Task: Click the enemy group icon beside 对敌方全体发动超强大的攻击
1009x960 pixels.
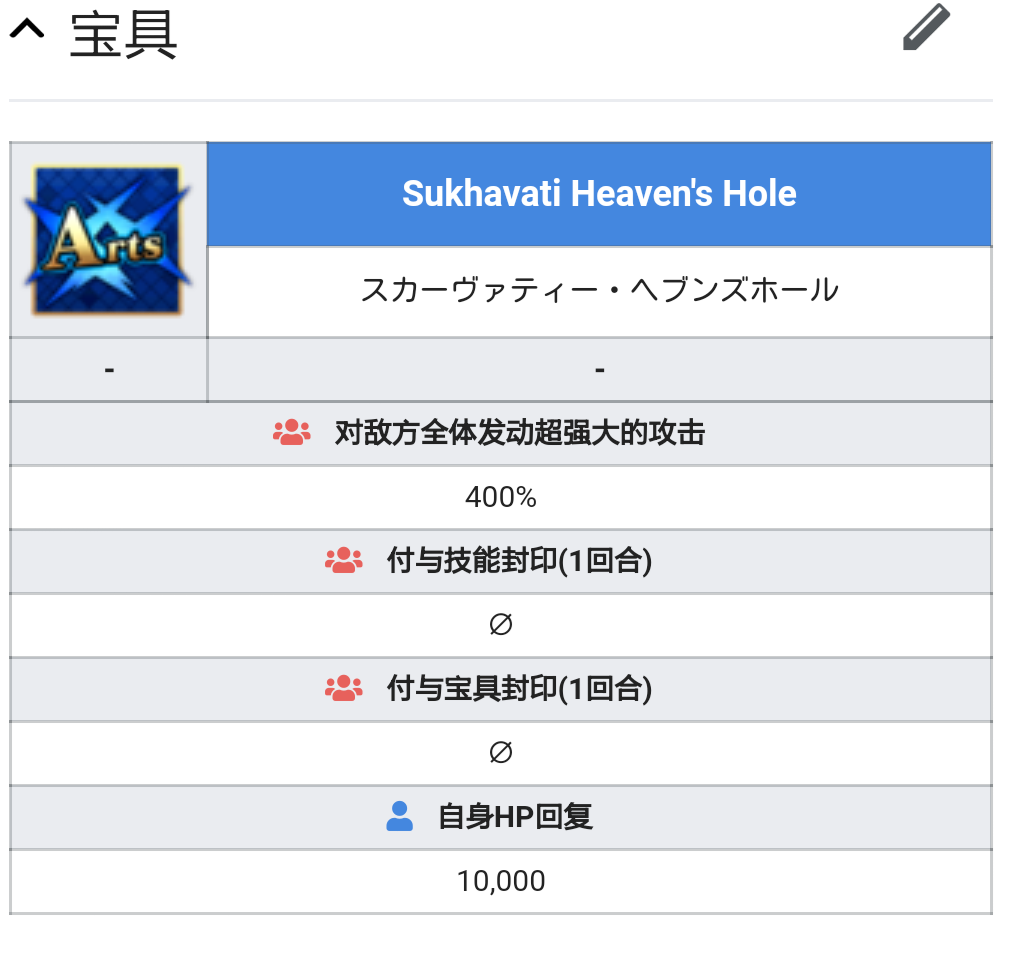Action: tap(292, 433)
